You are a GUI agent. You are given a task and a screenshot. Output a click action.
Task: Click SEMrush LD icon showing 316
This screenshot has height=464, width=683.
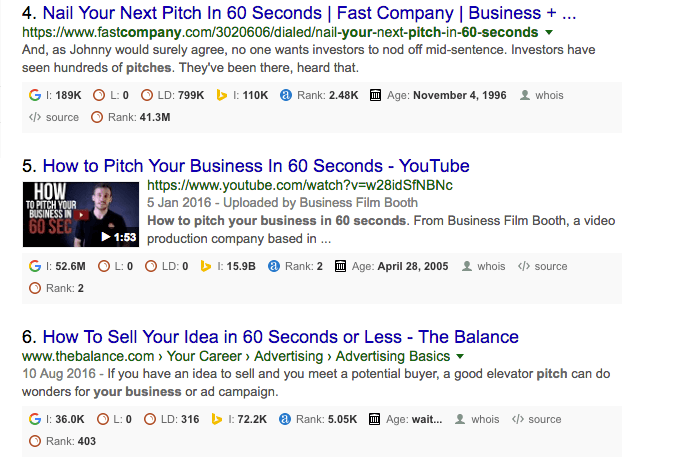tap(150, 419)
